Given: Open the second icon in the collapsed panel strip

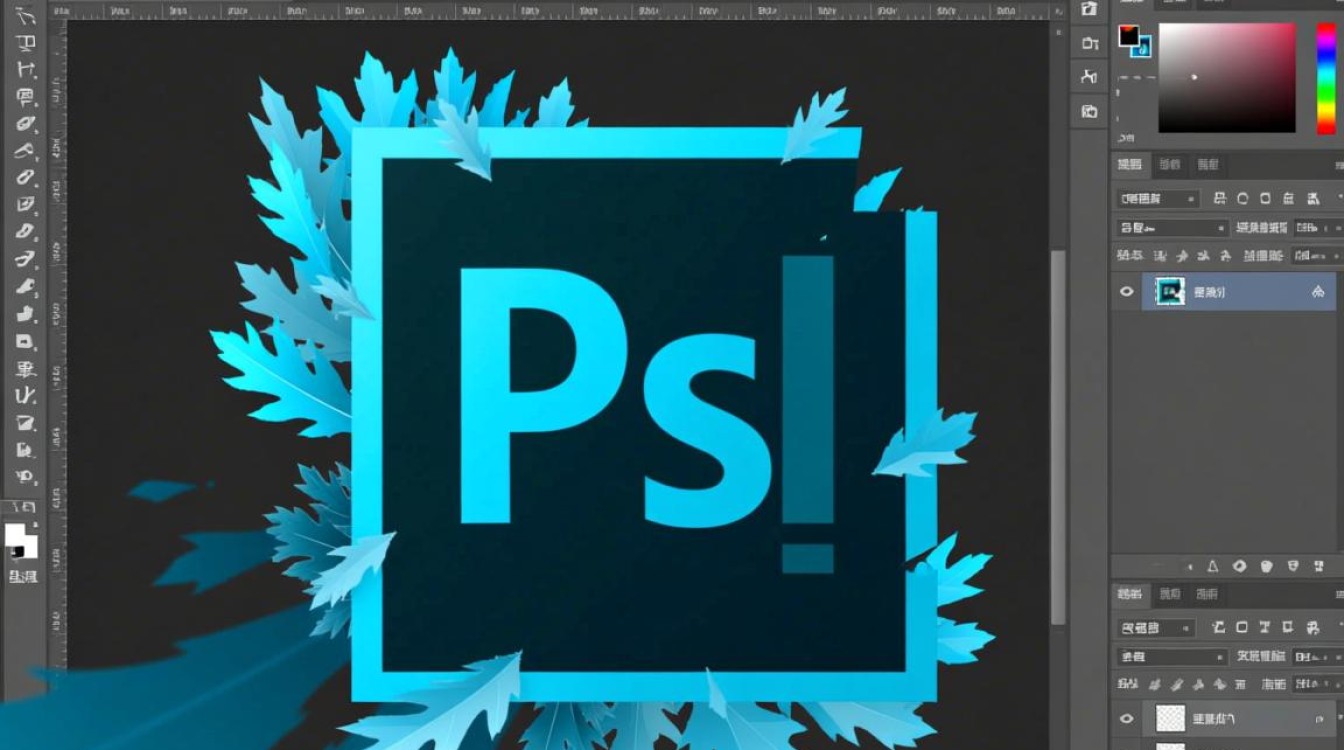Looking at the screenshot, I should (1090, 42).
